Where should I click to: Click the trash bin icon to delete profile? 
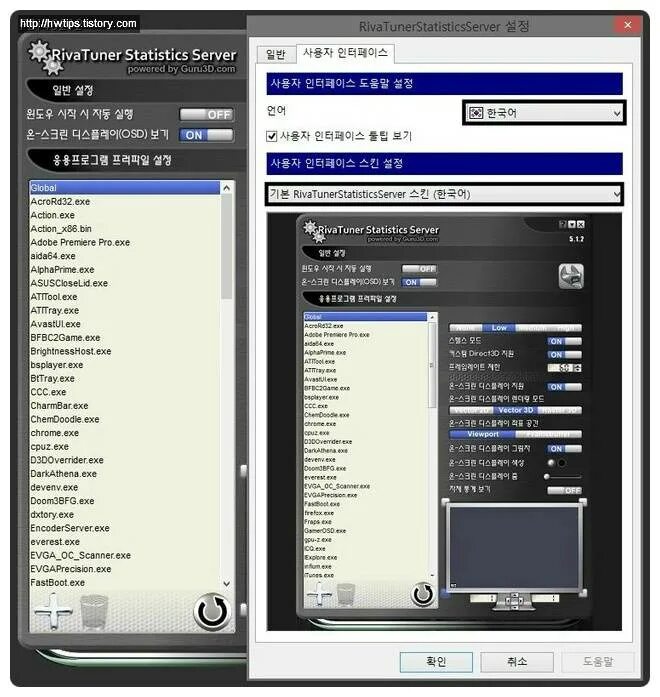click(94, 612)
